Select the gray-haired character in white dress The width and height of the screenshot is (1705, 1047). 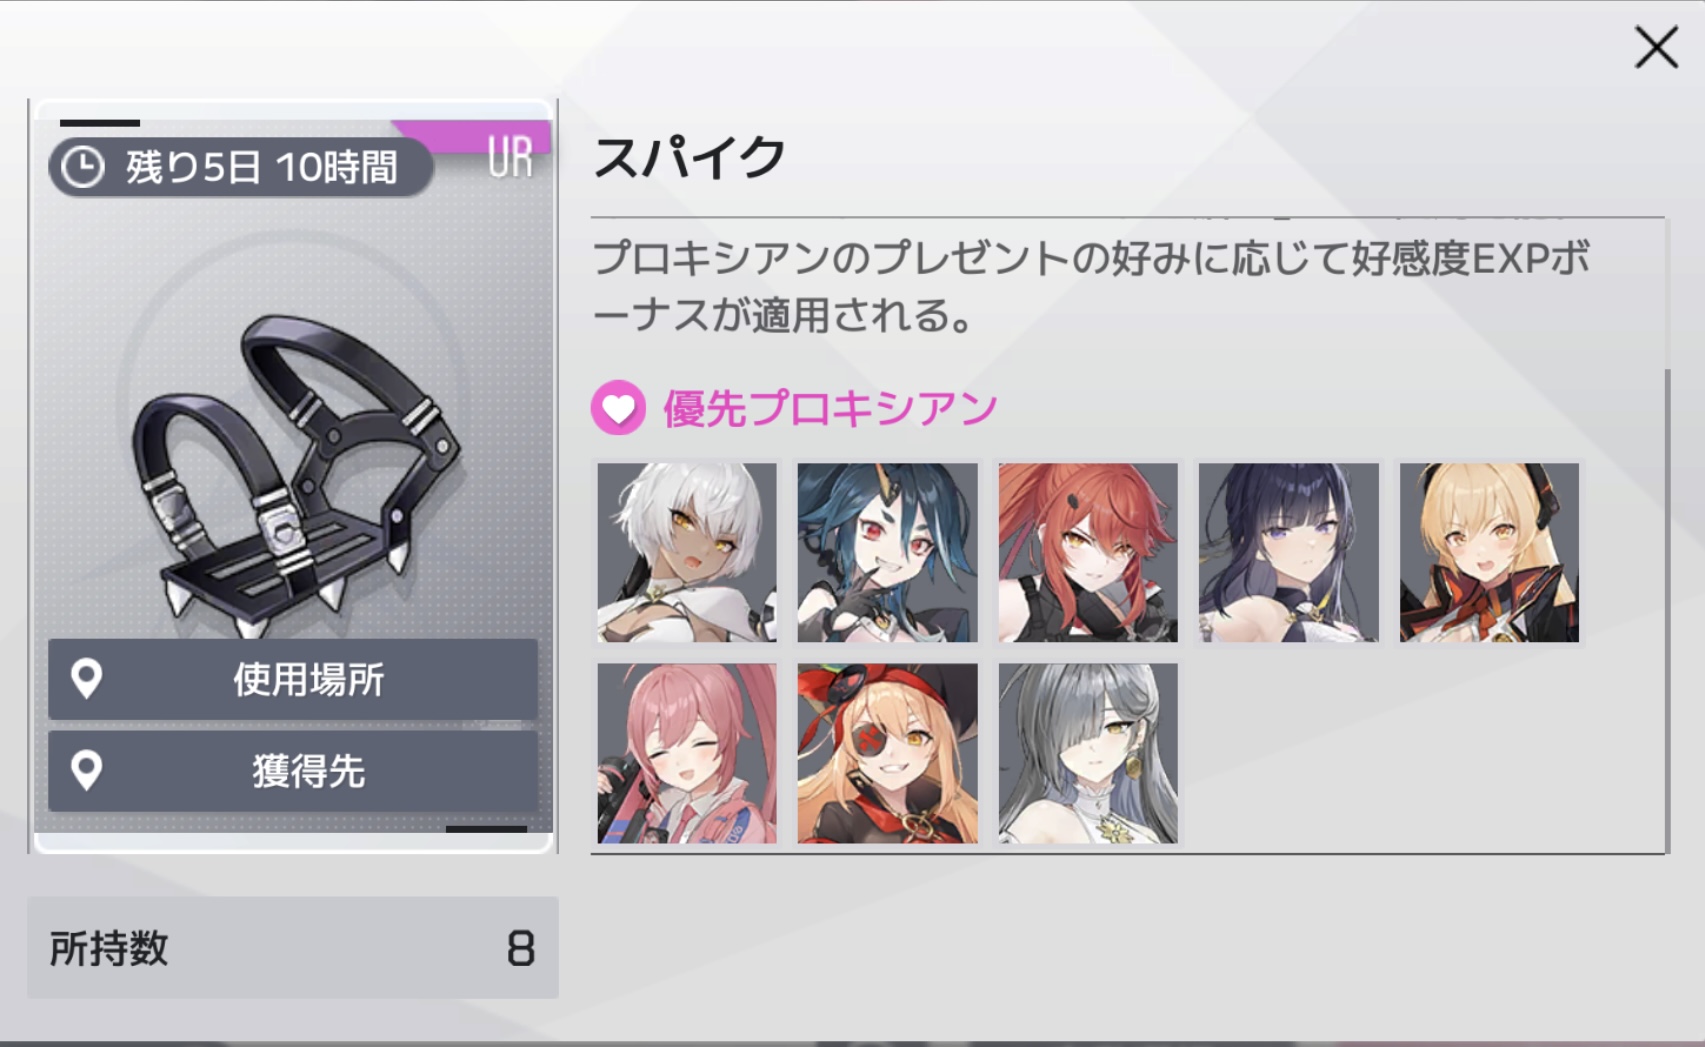[1088, 753]
